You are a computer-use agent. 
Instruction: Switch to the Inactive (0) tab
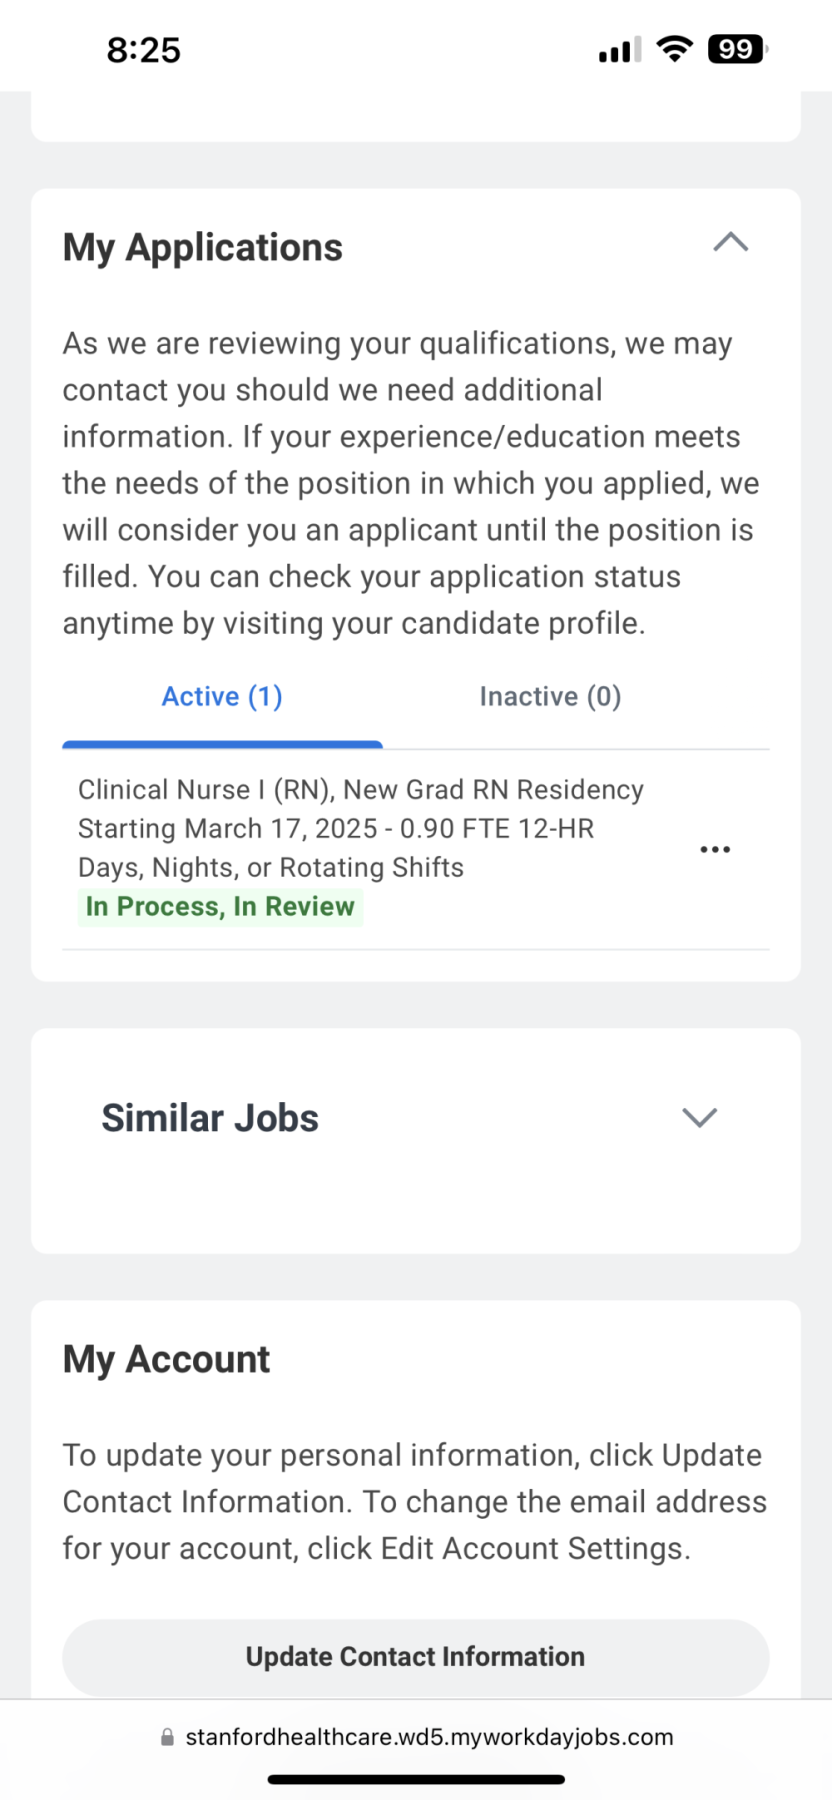point(550,697)
